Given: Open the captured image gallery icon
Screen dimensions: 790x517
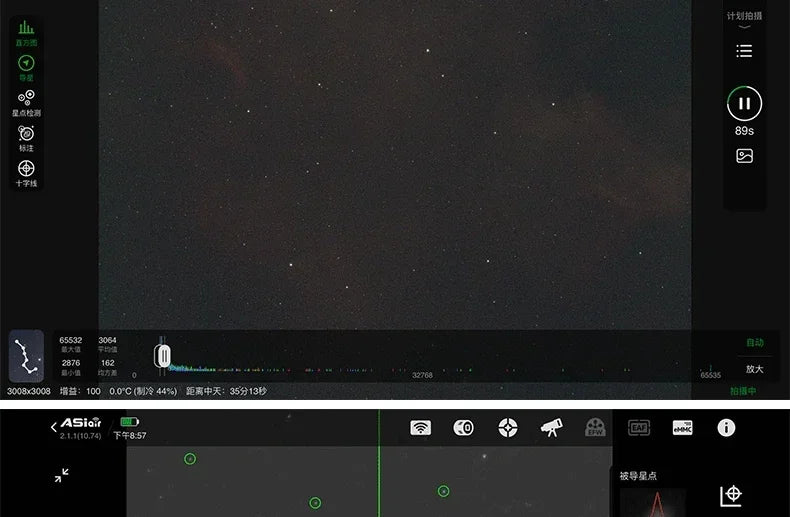Looking at the screenshot, I should 744,156.
